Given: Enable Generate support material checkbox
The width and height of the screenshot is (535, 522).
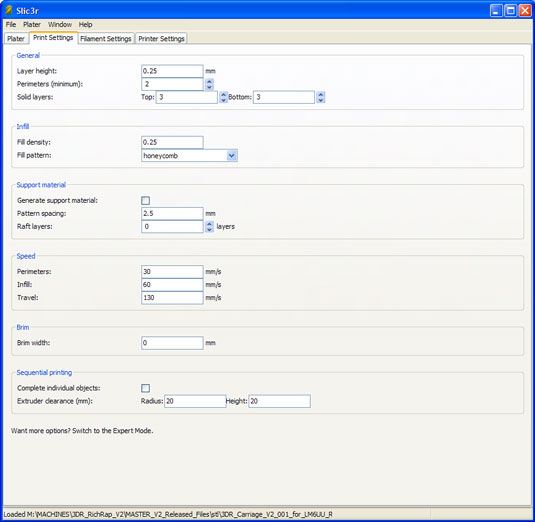Looking at the screenshot, I should pyautogui.click(x=145, y=201).
